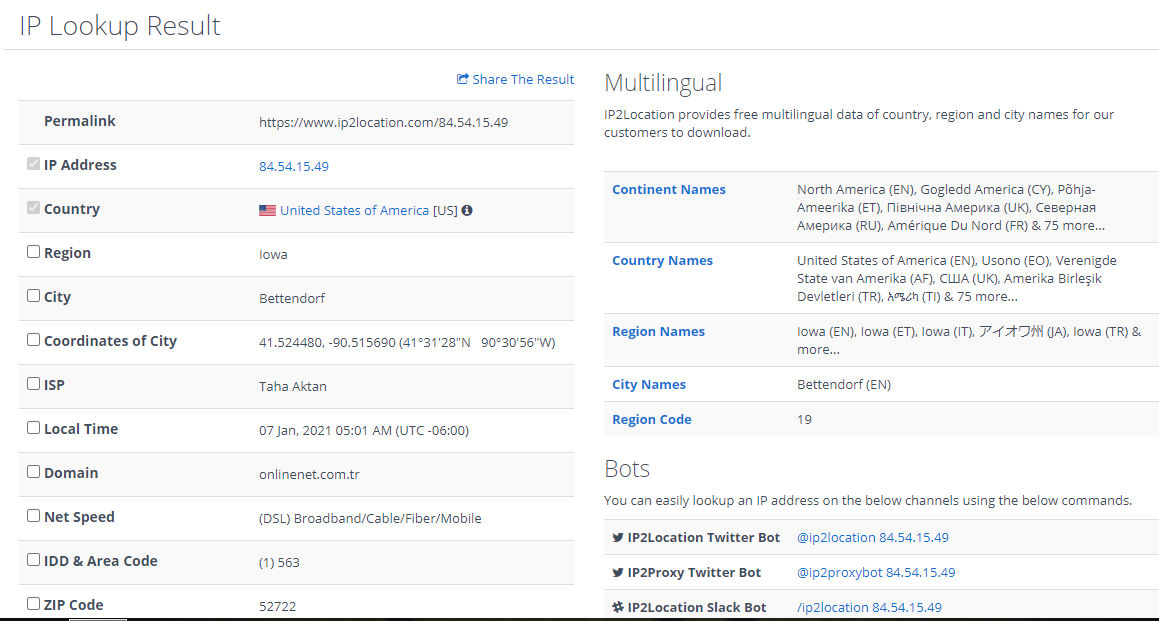The width and height of the screenshot is (1159, 621).
Task: Open the City Names link
Action: click(x=649, y=384)
